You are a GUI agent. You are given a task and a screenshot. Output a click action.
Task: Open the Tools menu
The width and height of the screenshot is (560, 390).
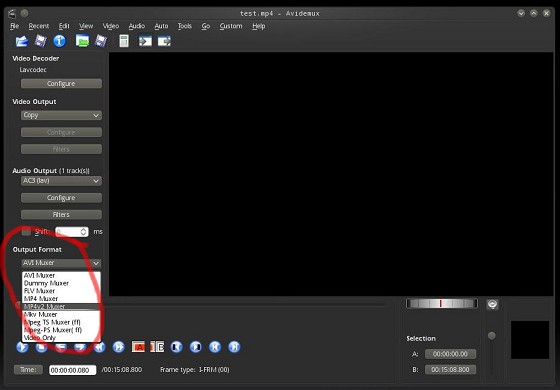[x=185, y=26]
